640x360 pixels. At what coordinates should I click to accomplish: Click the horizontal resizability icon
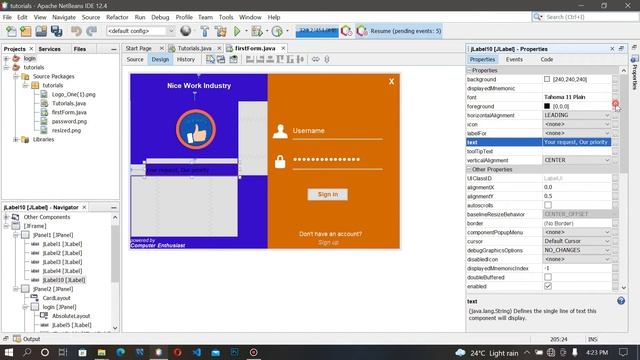[x=316, y=60]
